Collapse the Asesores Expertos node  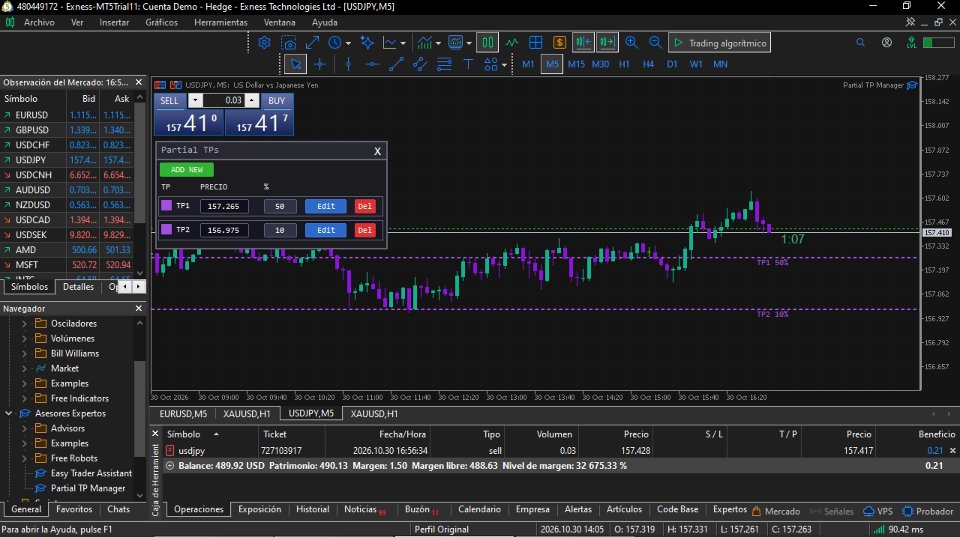[9, 413]
